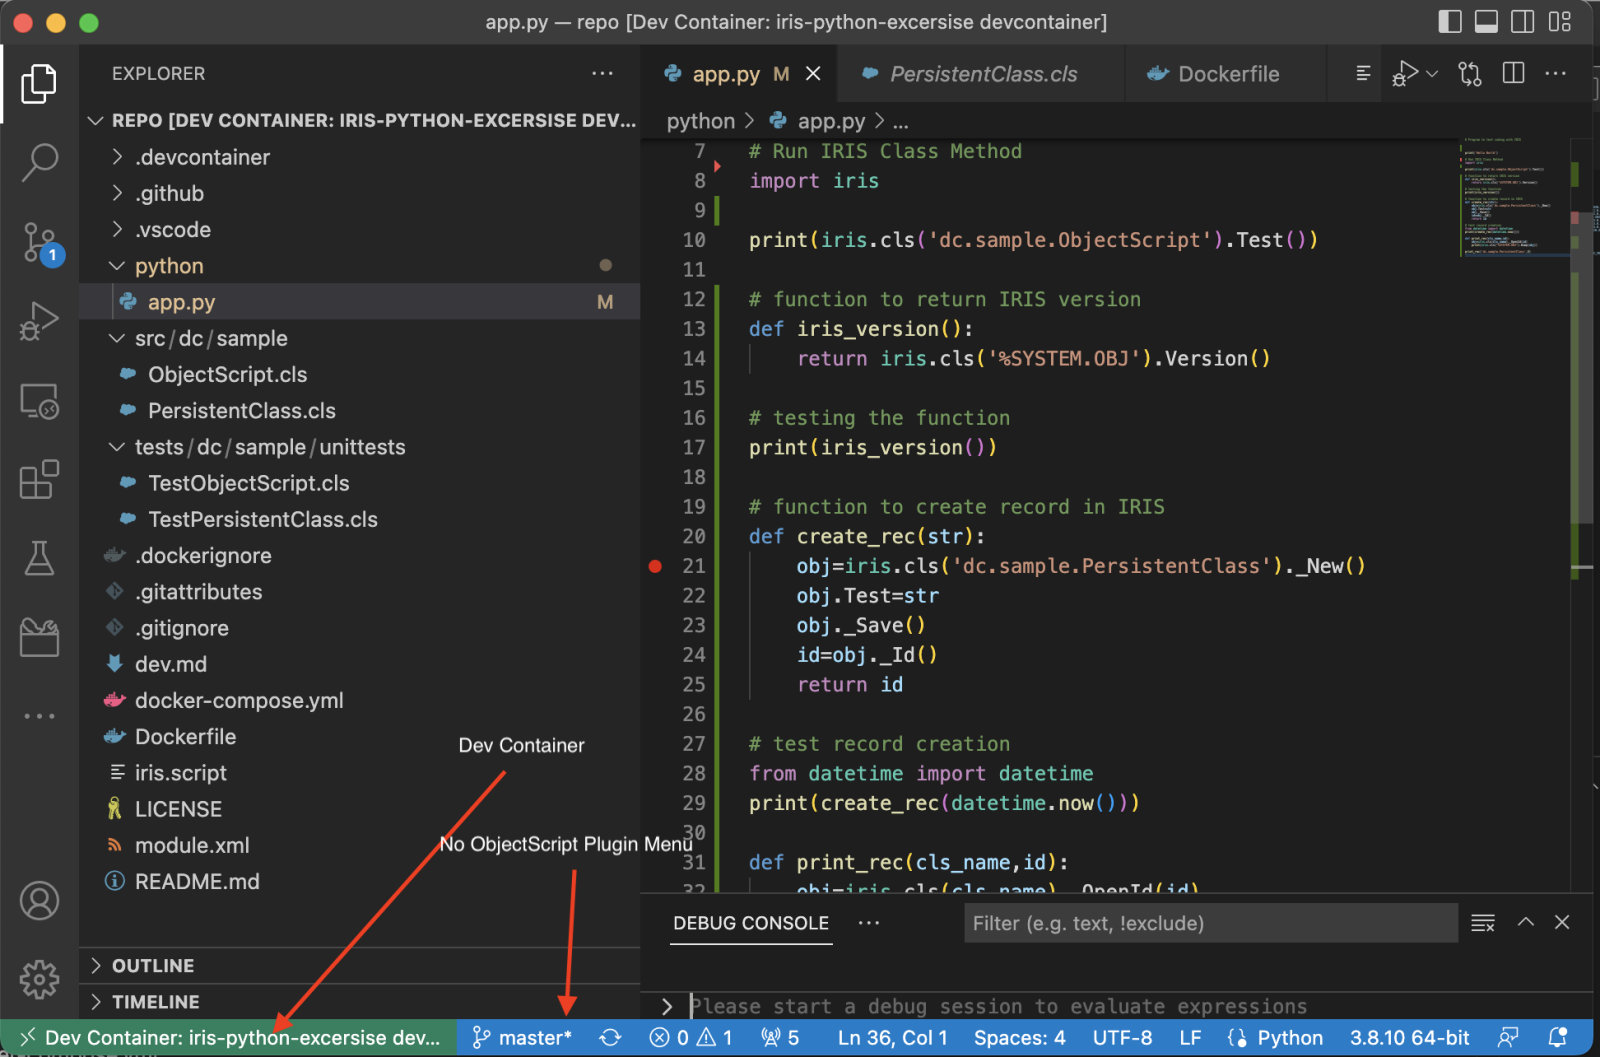Open the Manage gear icon

click(x=39, y=979)
